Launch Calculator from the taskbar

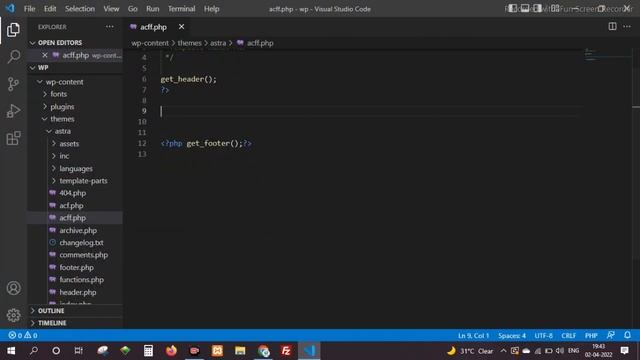coord(148,351)
